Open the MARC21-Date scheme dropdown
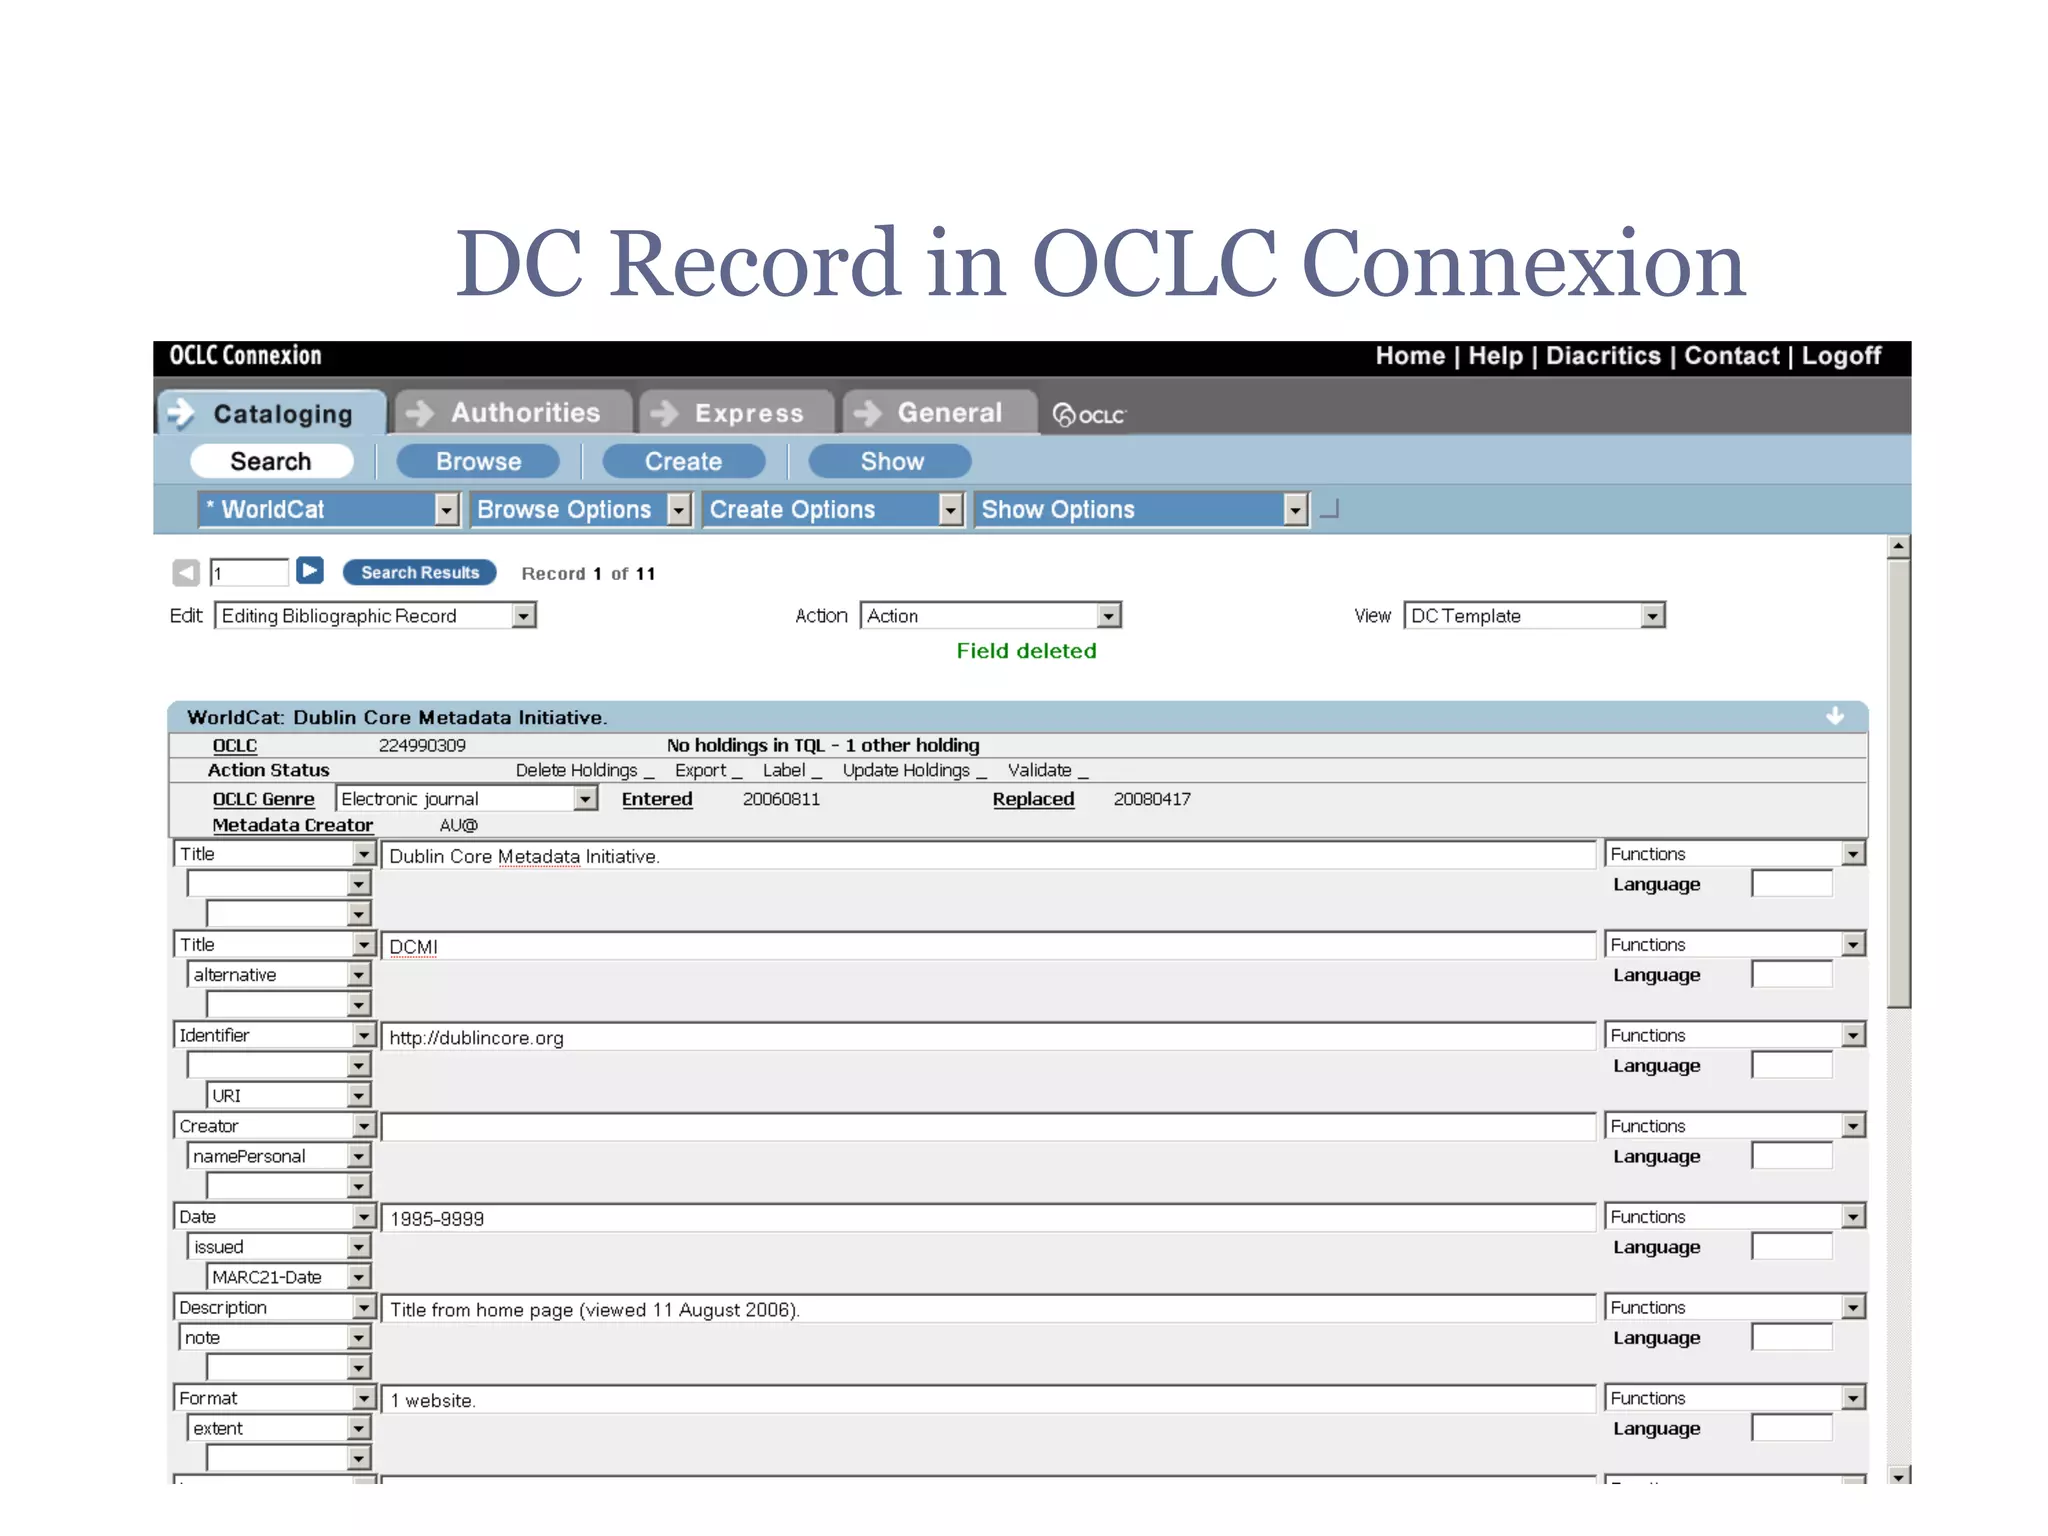This screenshot has height=1536, width=2048. [289, 1277]
